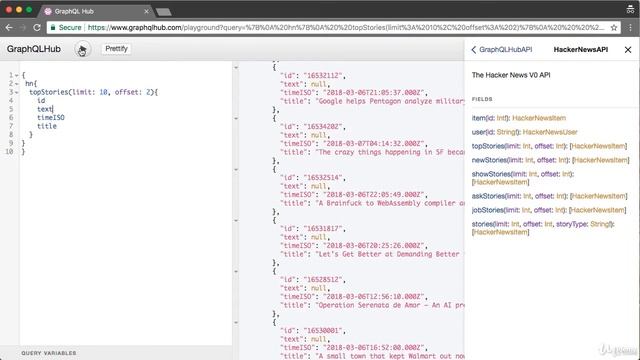
Task: Select the GraphQL Hub tab
Action: (95, 11)
